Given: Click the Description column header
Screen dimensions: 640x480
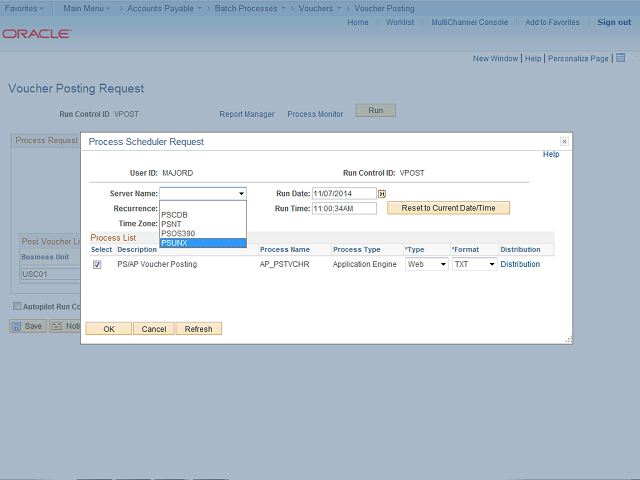Looking at the screenshot, I should [x=137, y=249].
